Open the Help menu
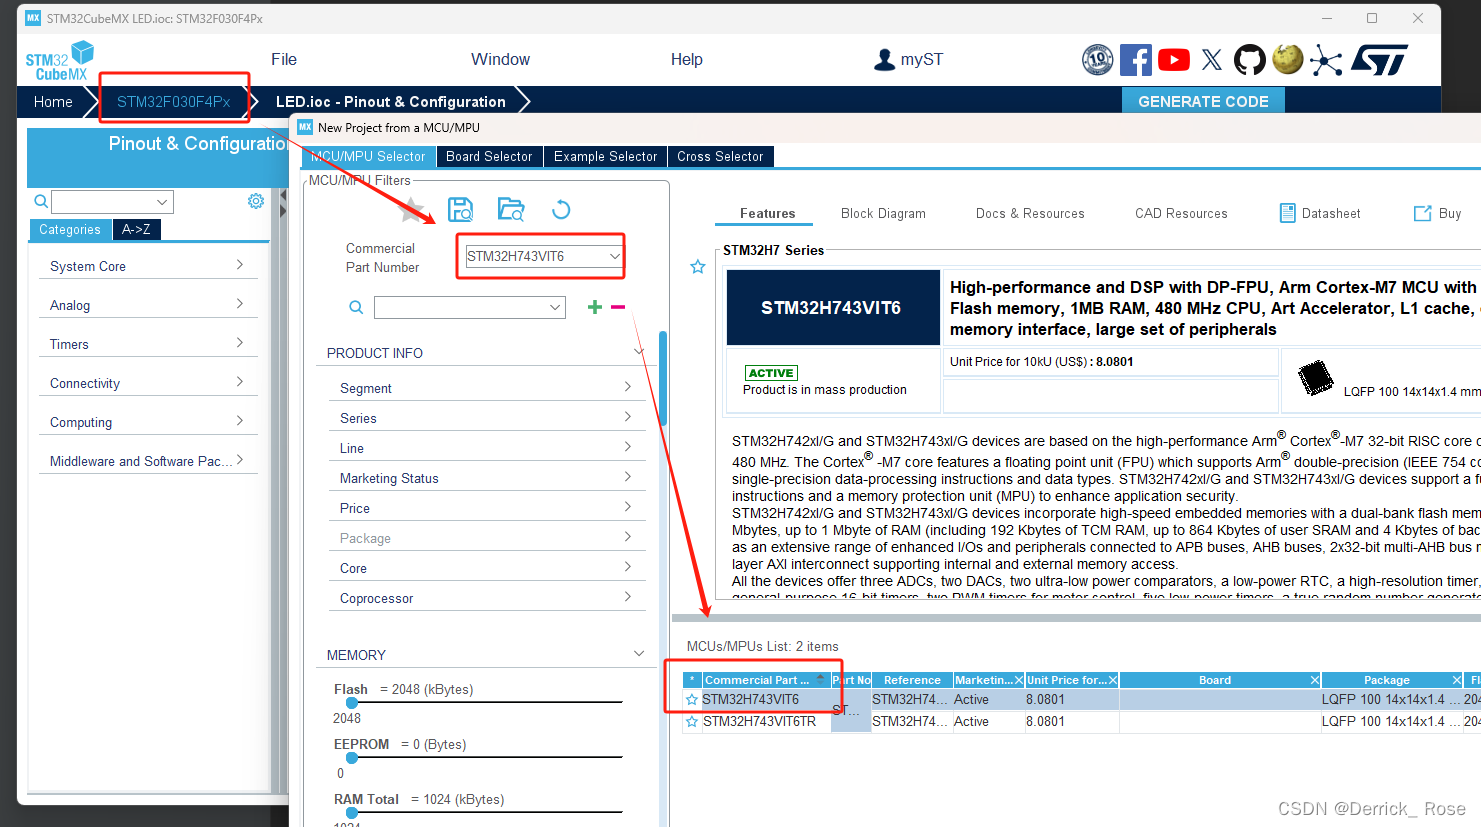The height and width of the screenshot is (827, 1481). tap(687, 60)
